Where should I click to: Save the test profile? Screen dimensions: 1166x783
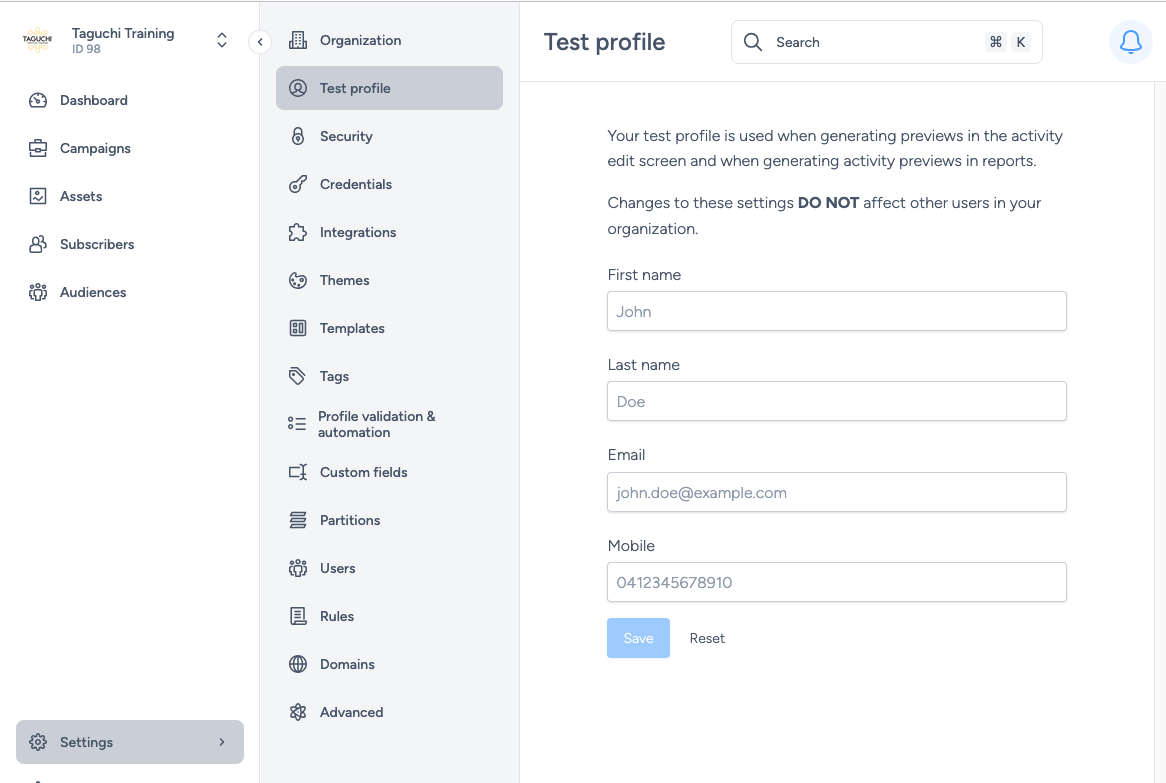click(638, 638)
